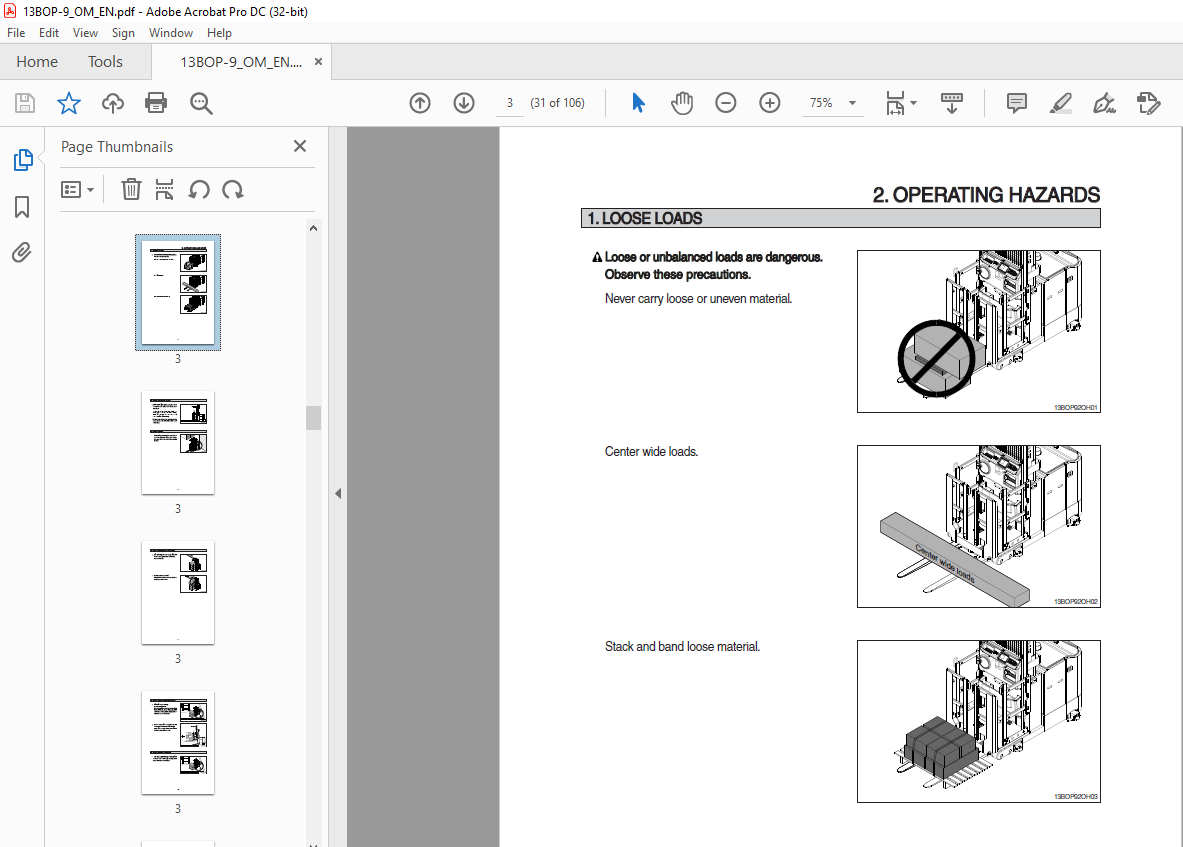Switch to the Tools tab
This screenshot has width=1183, height=847.
point(105,62)
